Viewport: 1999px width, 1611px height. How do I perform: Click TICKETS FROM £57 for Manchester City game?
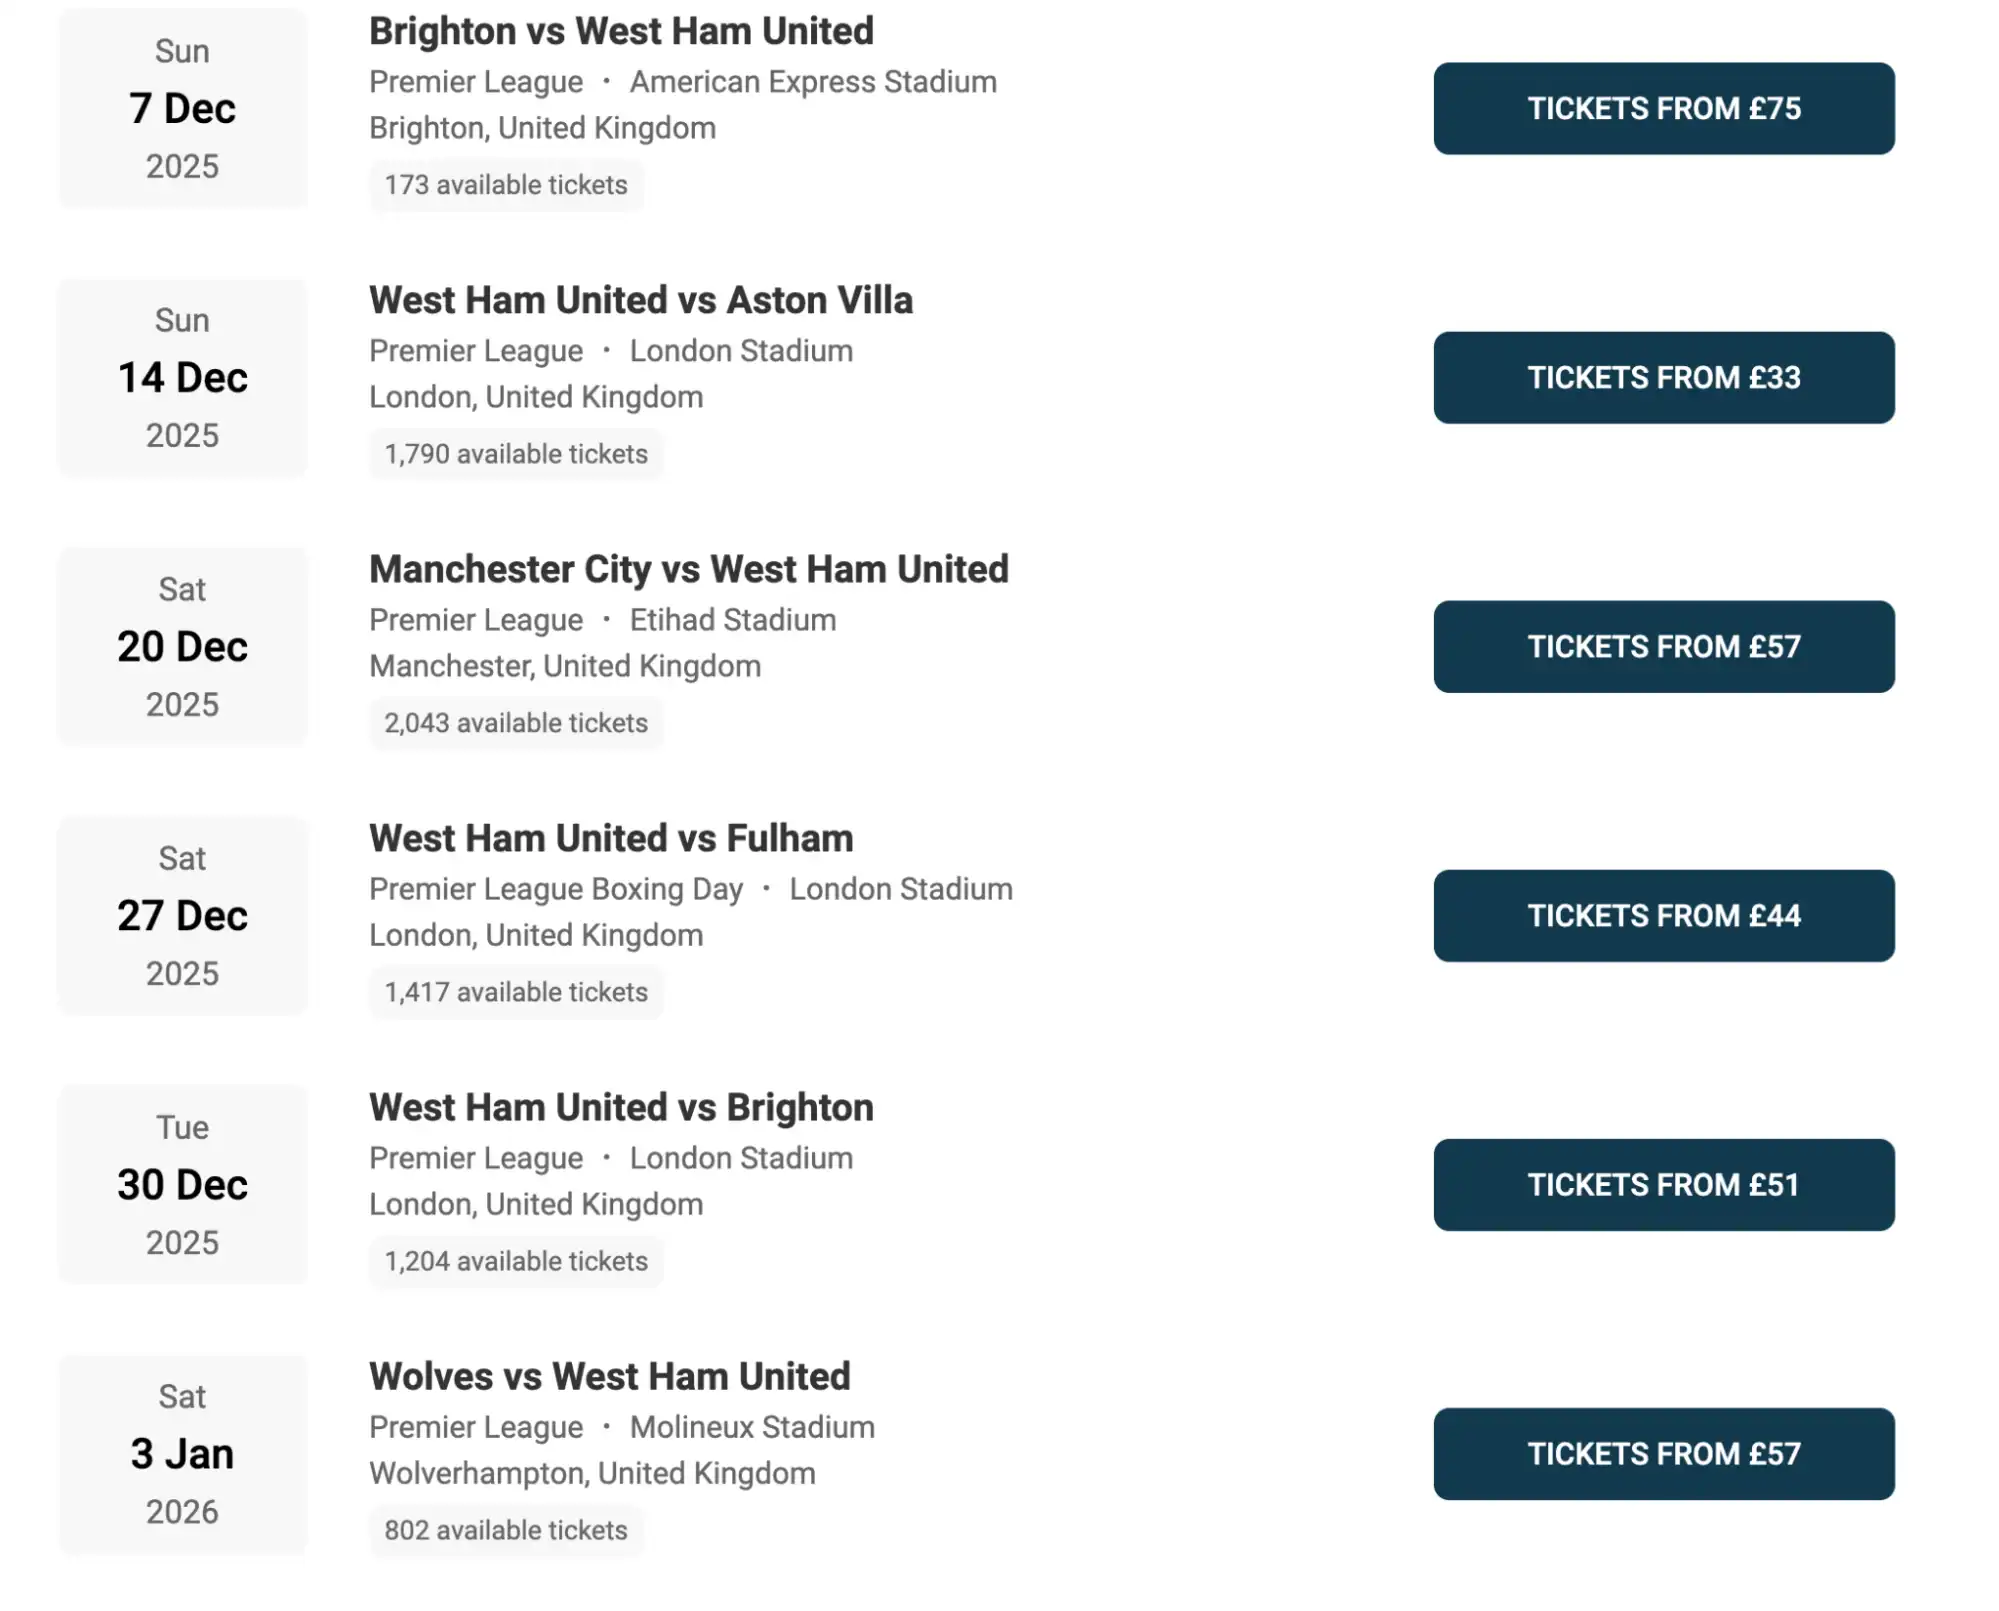click(1663, 647)
